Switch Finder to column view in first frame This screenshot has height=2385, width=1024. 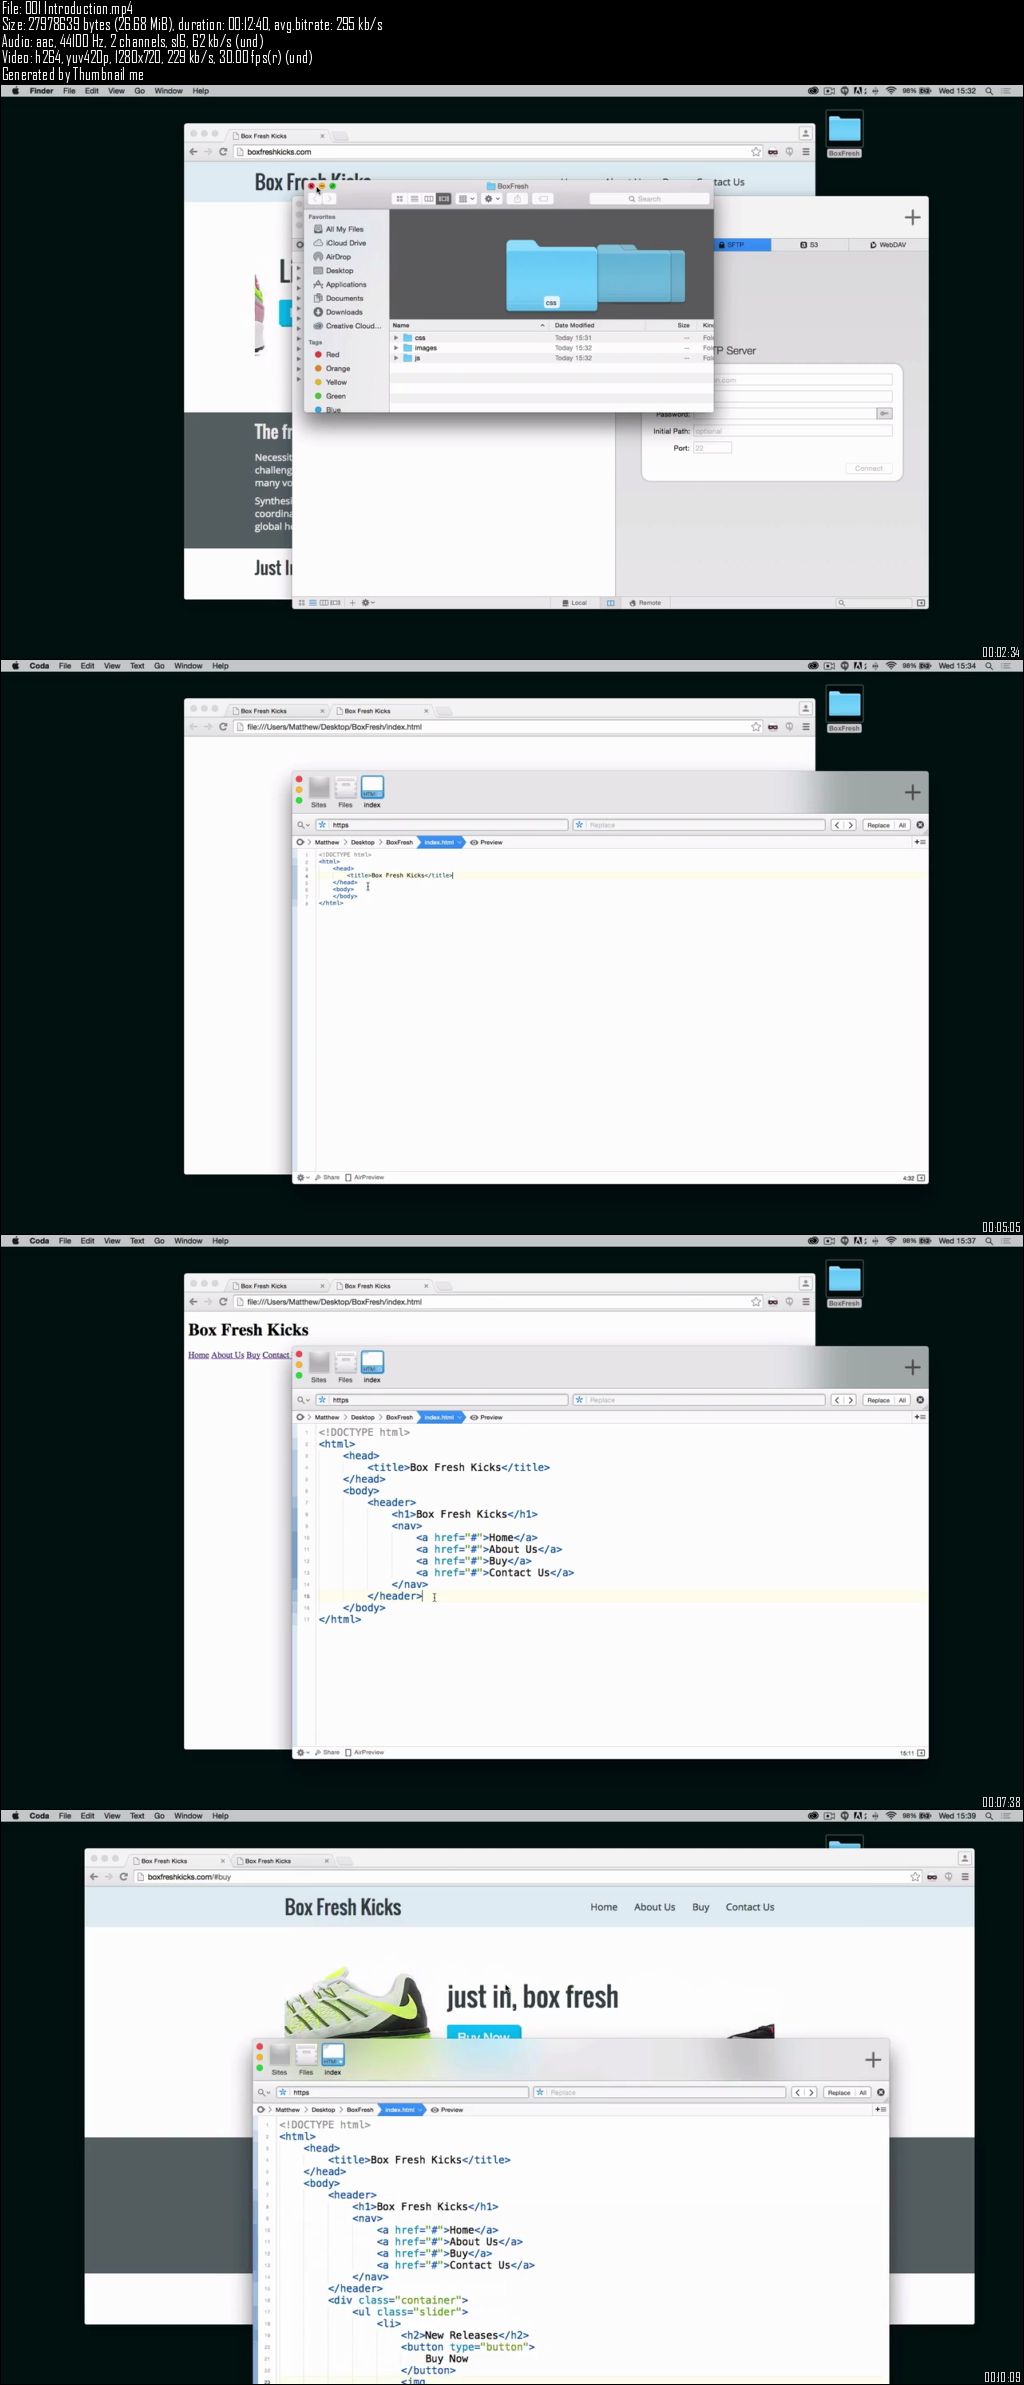pyautogui.click(x=429, y=199)
